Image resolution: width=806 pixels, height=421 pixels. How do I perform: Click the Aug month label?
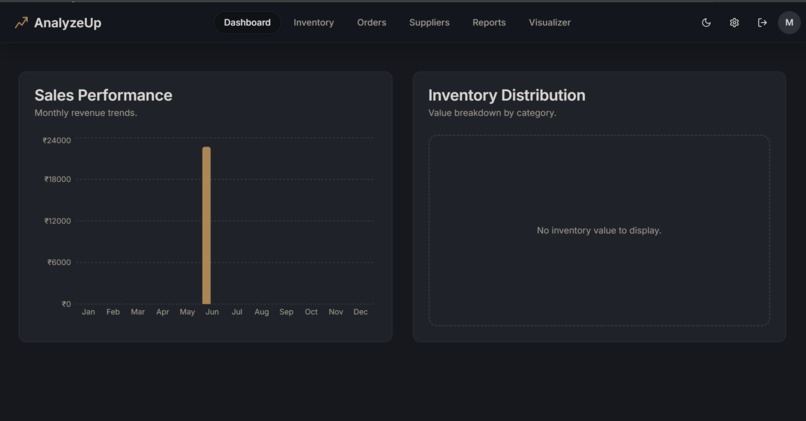pyautogui.click(x=262, y=312)
